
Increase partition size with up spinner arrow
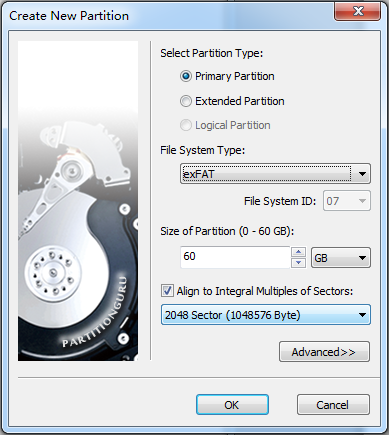point(298,252)
